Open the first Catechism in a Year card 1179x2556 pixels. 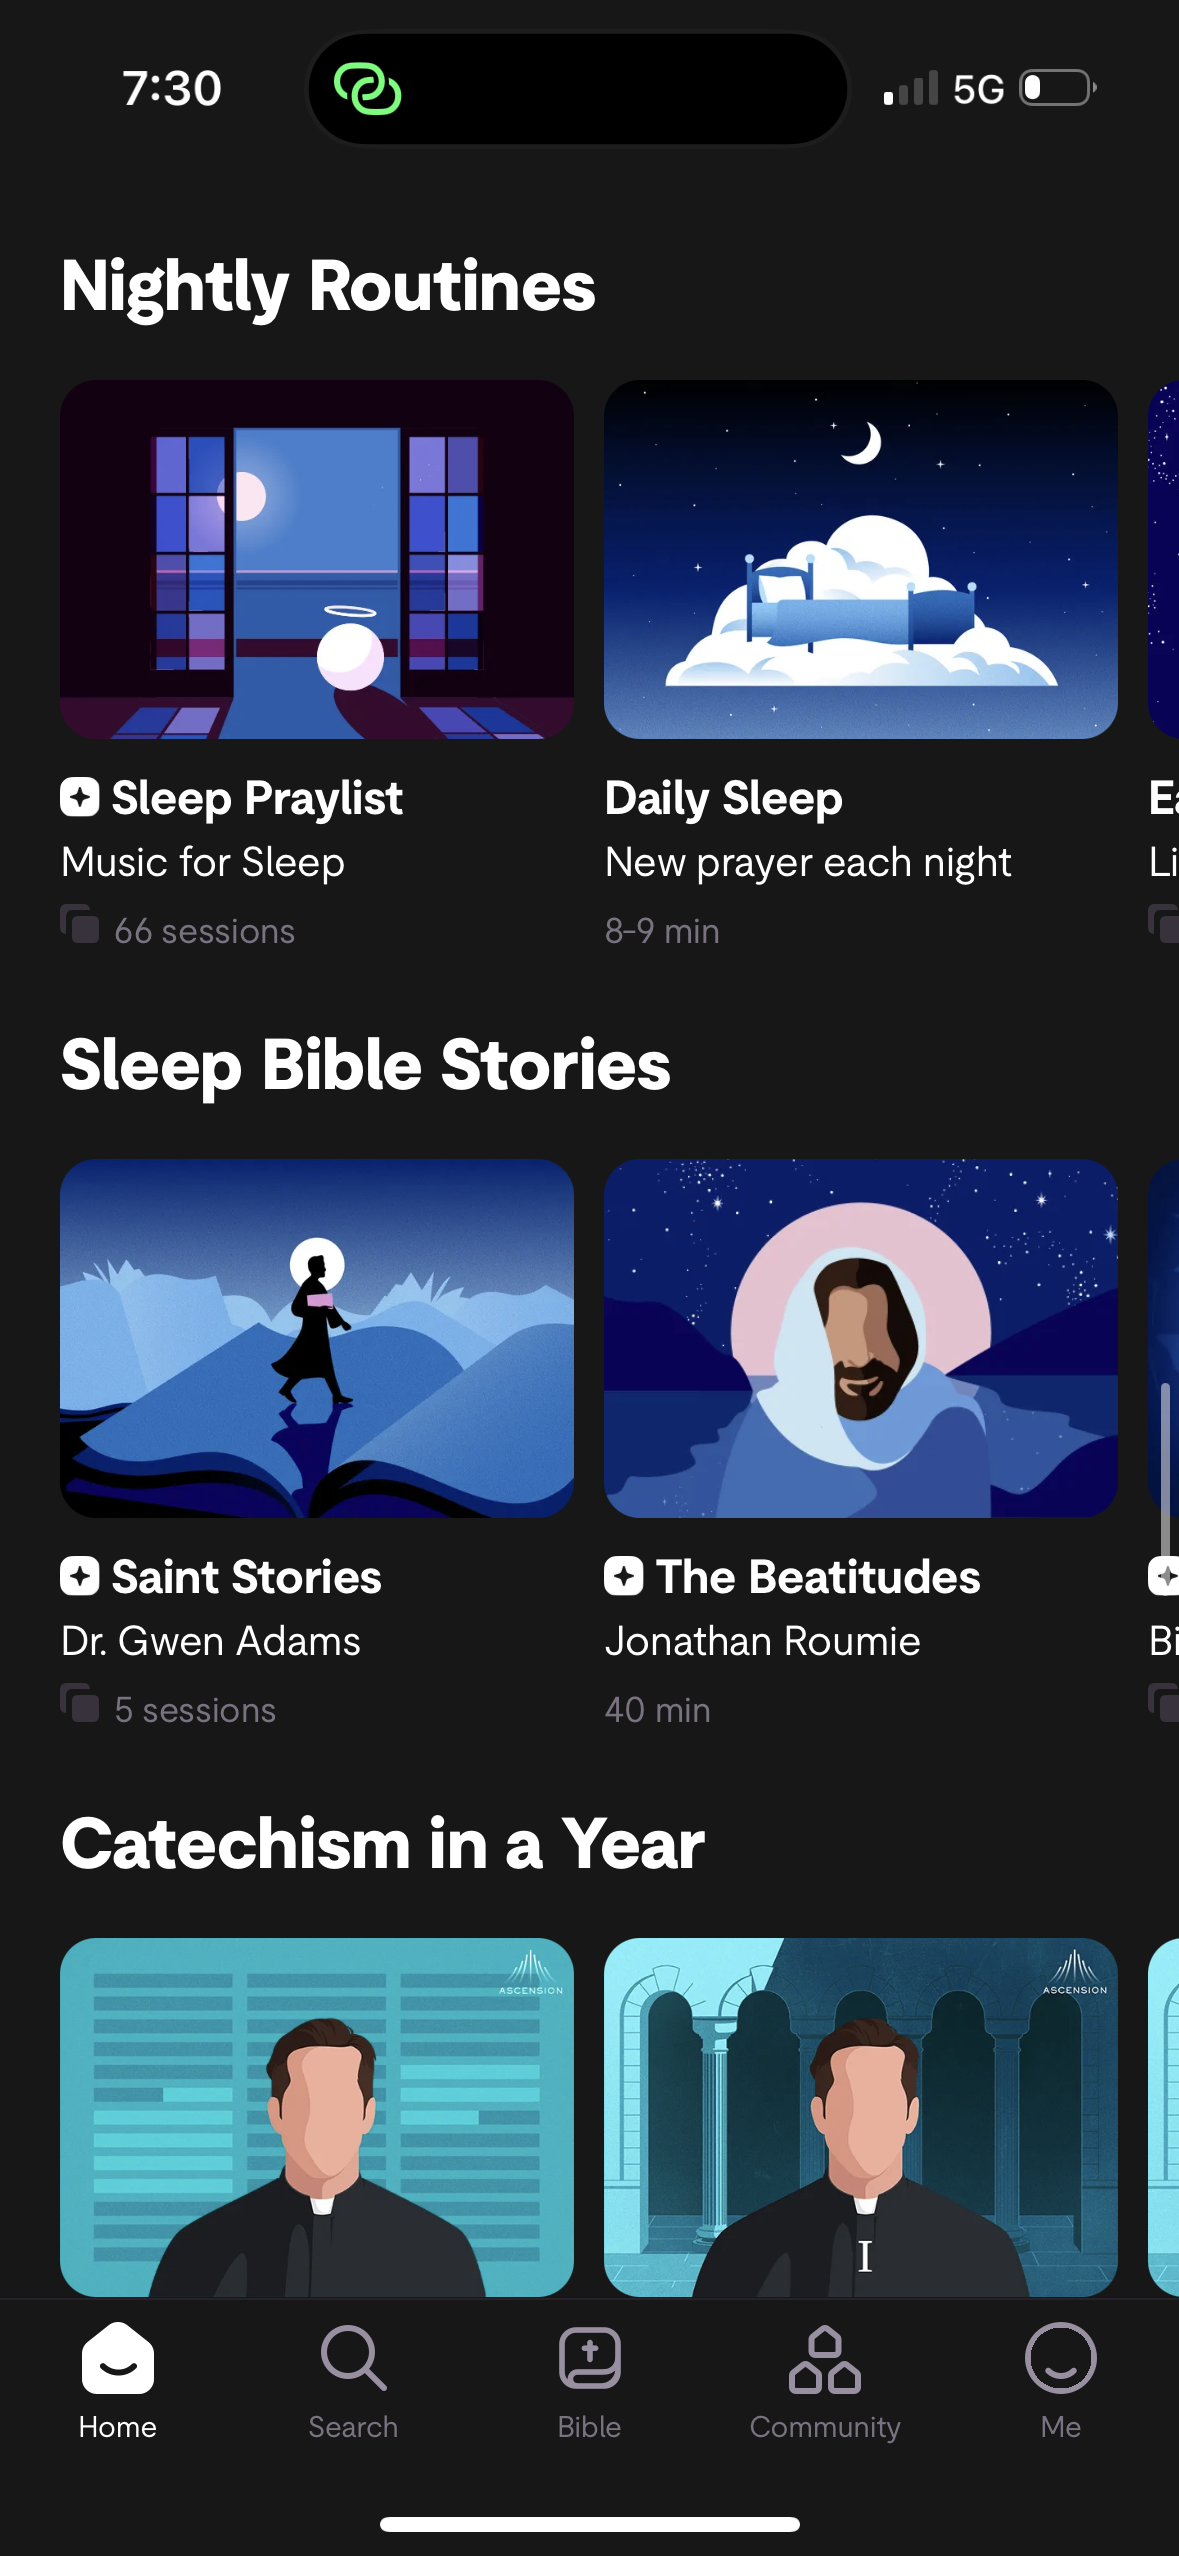(x=317, y=2116)
